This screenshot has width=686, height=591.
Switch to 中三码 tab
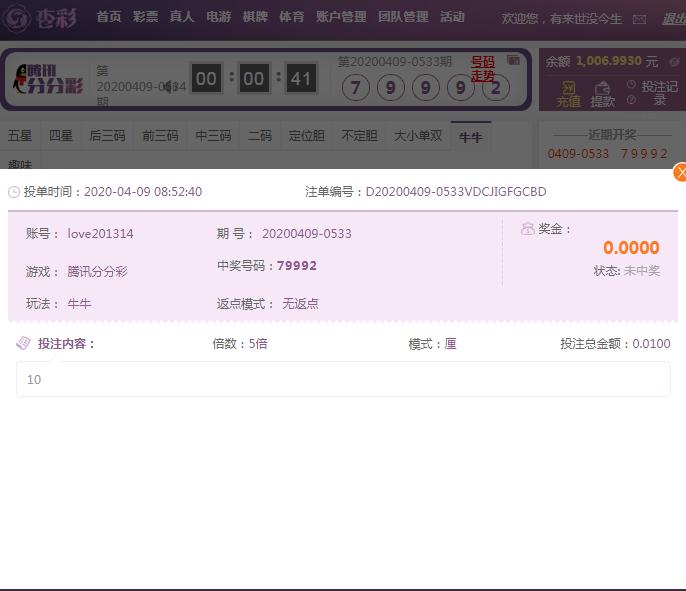(214, 136)
